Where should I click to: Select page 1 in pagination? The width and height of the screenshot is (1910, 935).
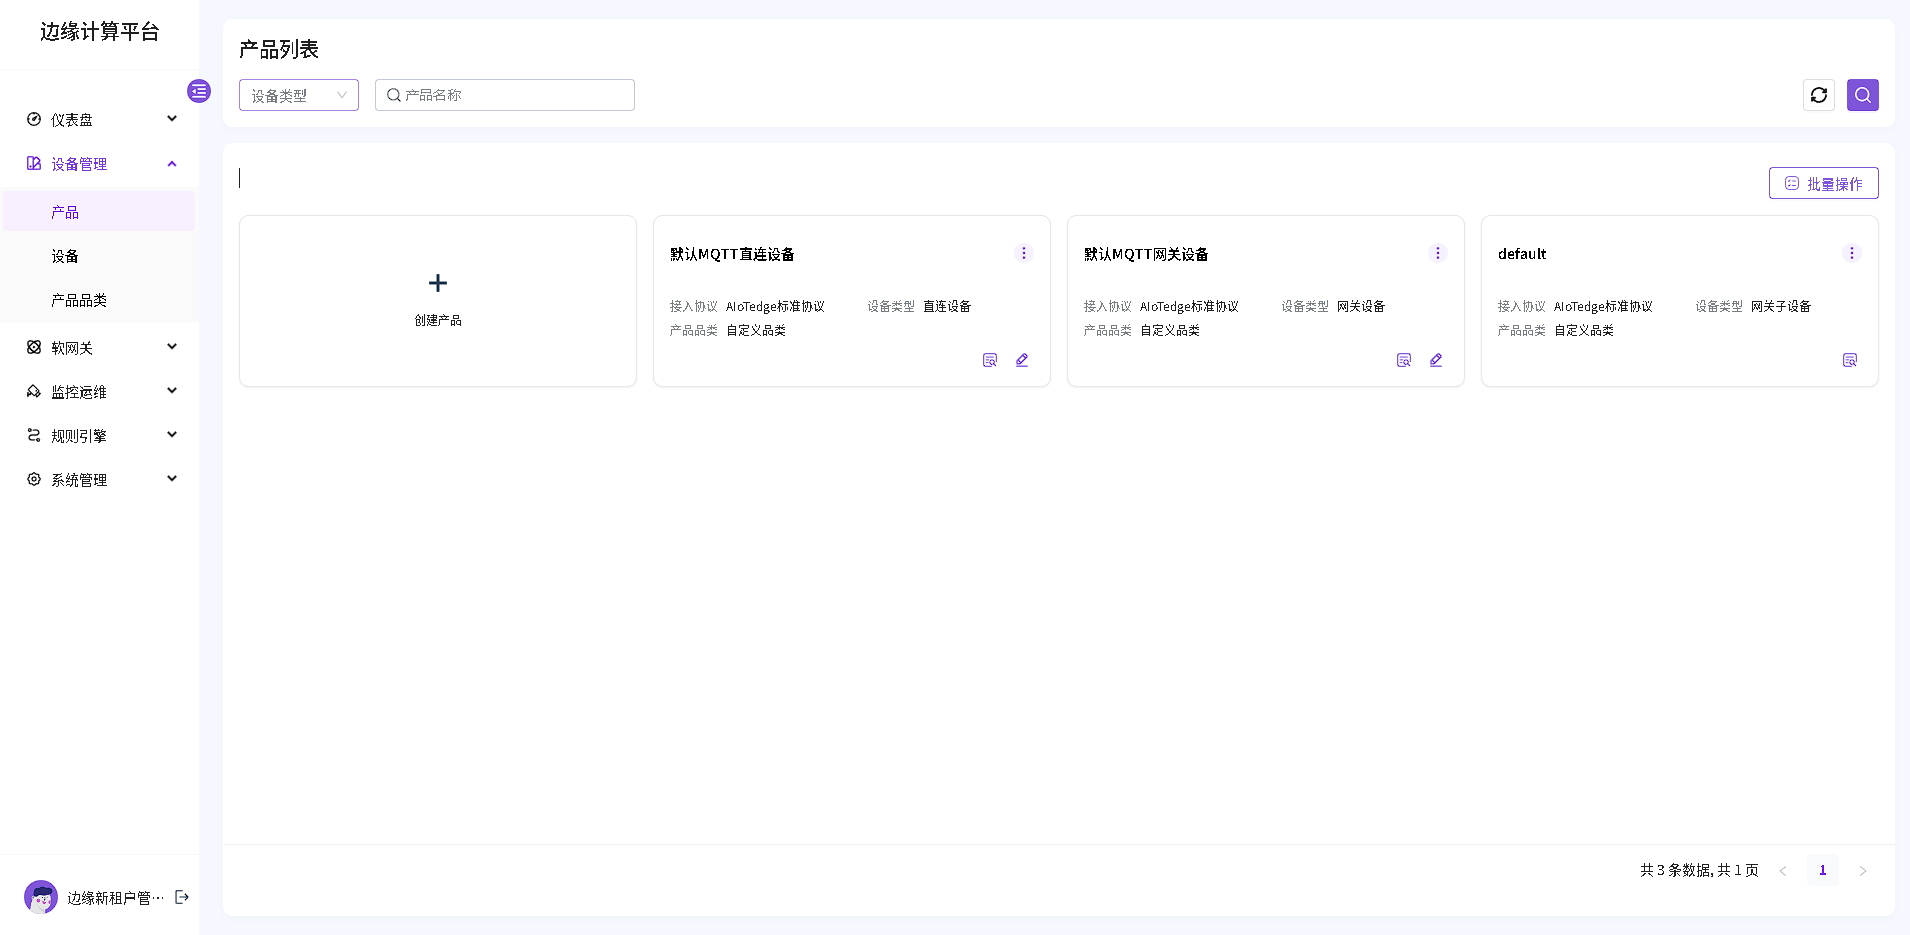[1822, 870]
